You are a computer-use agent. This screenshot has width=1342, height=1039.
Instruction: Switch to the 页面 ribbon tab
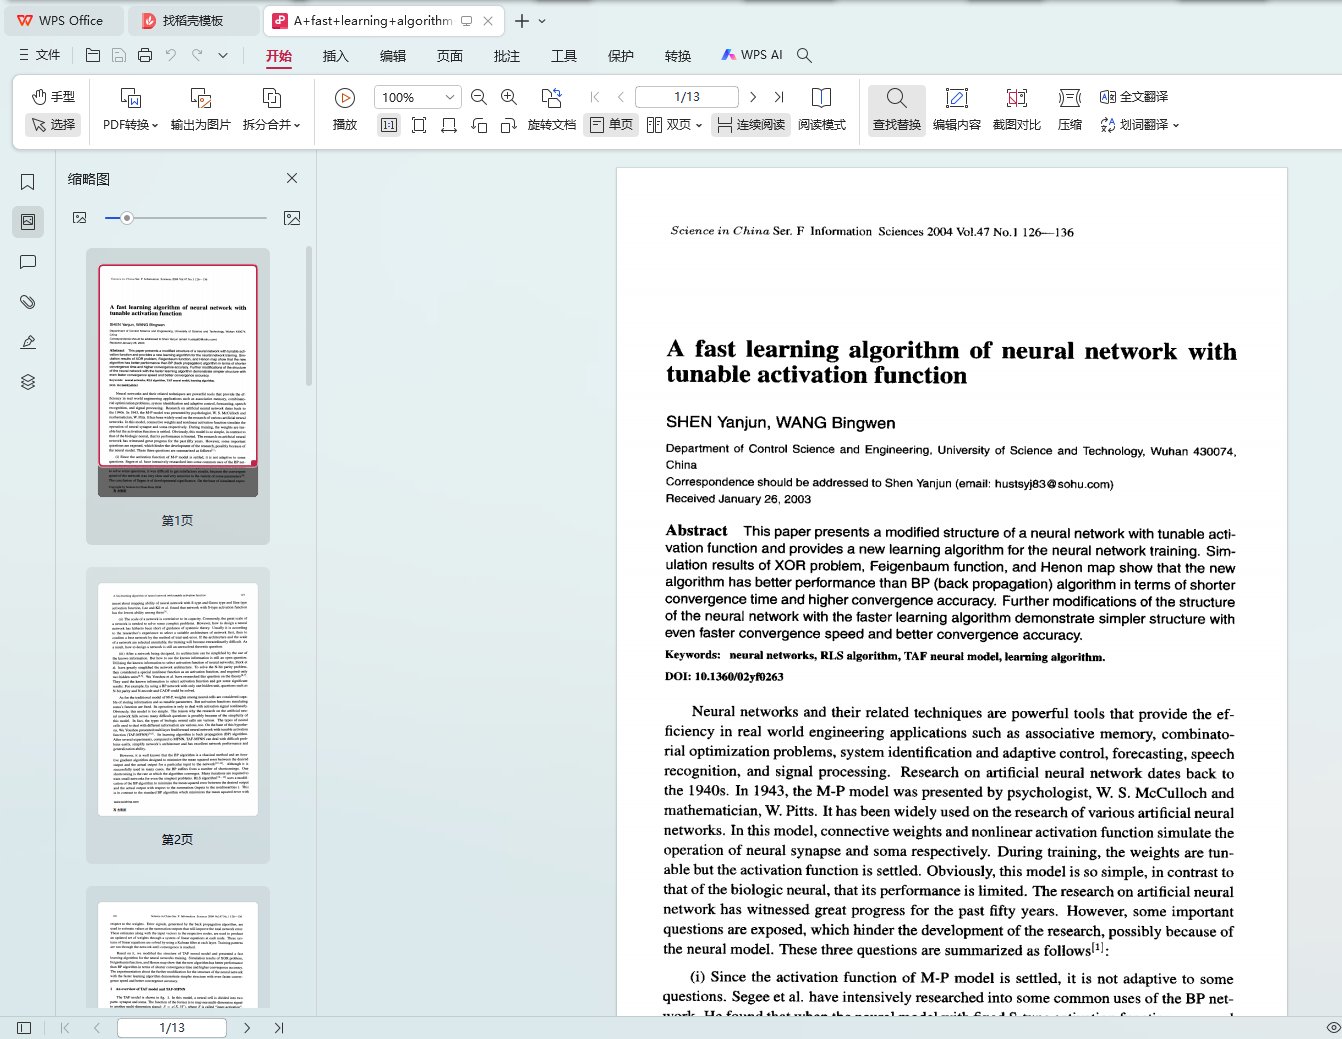pos(450,56)
